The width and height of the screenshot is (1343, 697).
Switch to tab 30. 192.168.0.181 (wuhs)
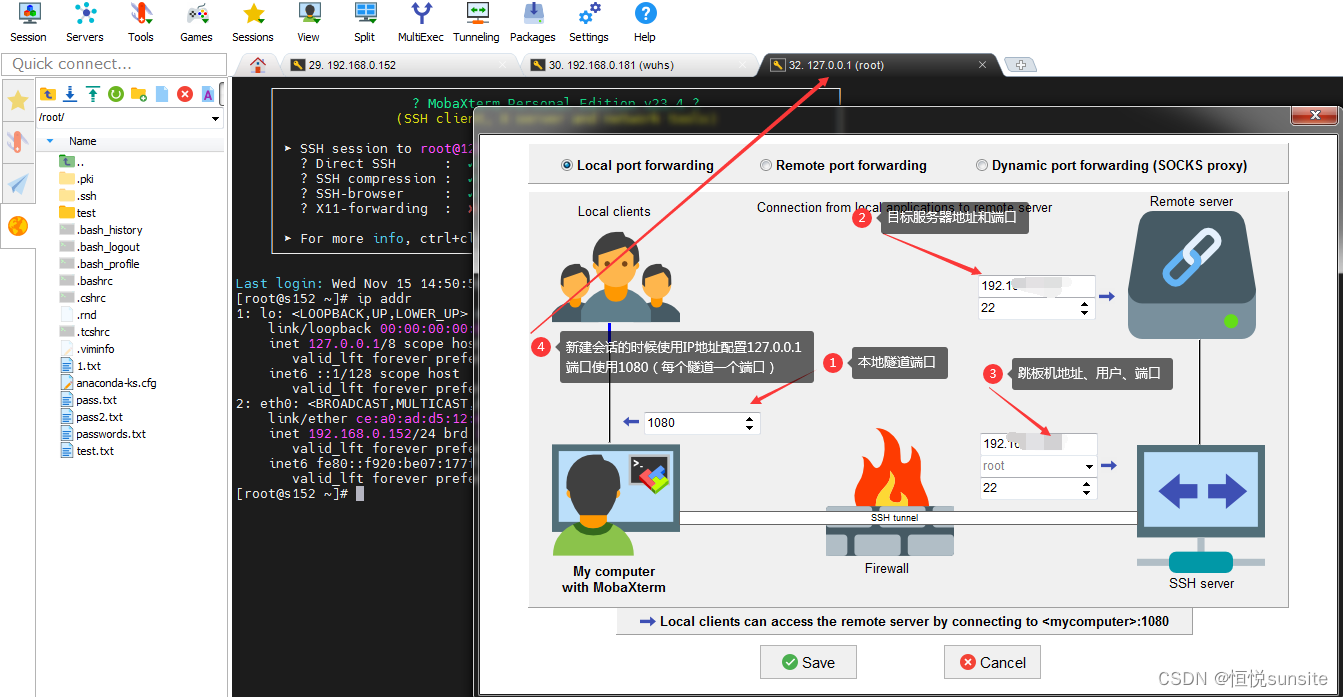[638, 65]
